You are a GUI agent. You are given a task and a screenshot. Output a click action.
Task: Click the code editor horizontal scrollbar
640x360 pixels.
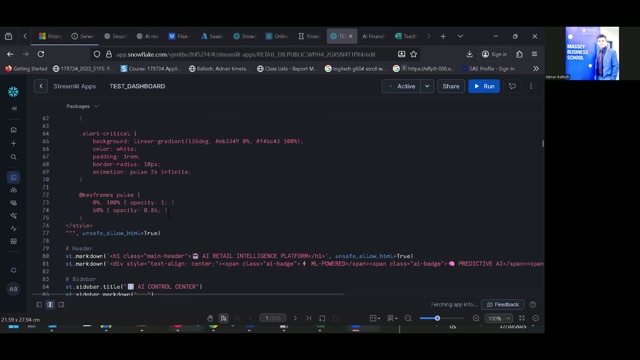coord(189,294)
